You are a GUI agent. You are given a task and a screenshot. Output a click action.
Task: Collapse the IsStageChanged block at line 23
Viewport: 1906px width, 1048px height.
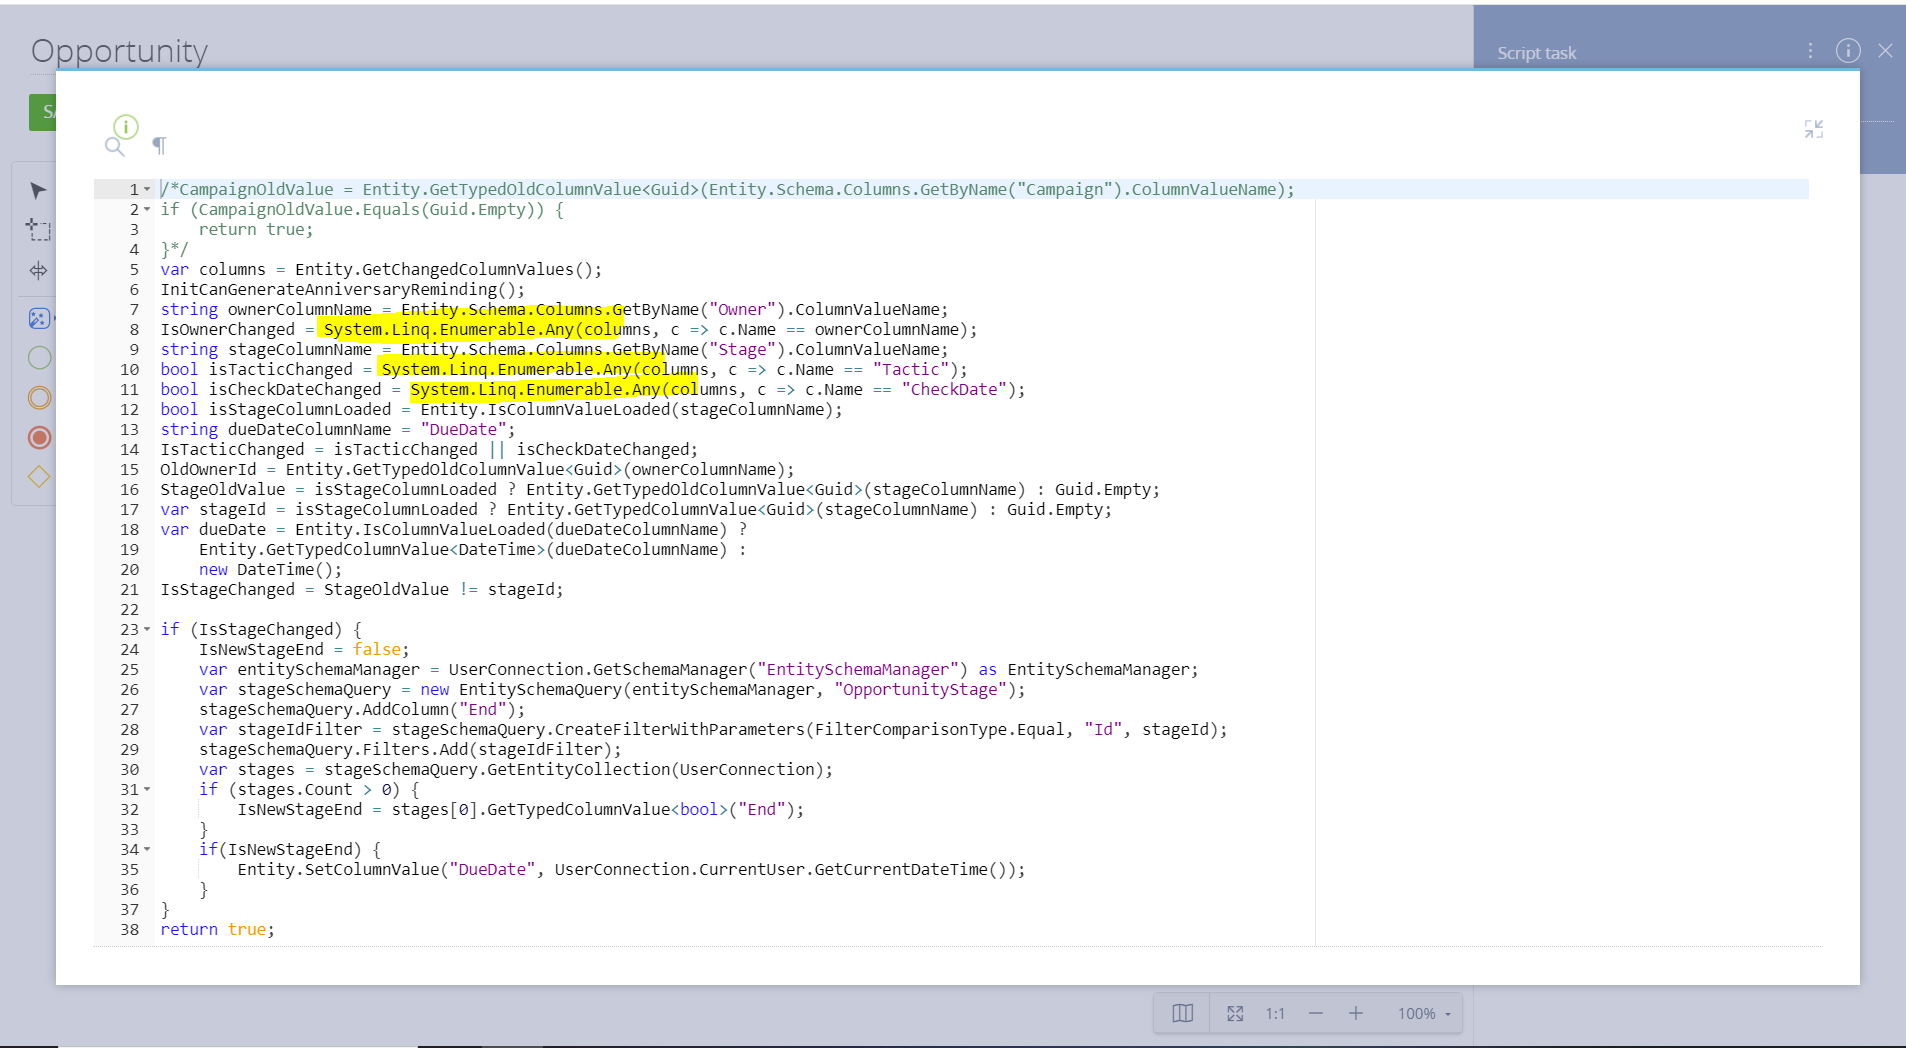point(147,629)
